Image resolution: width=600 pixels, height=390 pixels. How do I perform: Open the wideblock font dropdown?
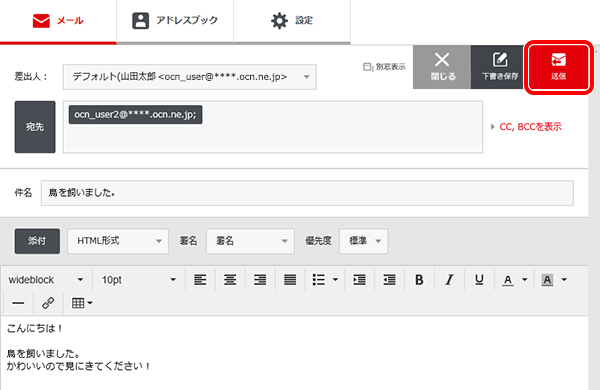click(46, 280)
